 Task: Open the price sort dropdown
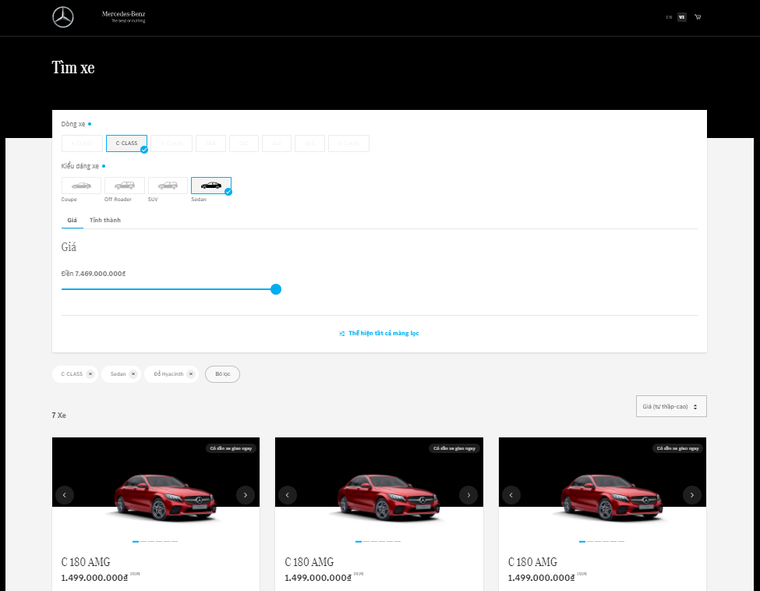click(671, 406)
